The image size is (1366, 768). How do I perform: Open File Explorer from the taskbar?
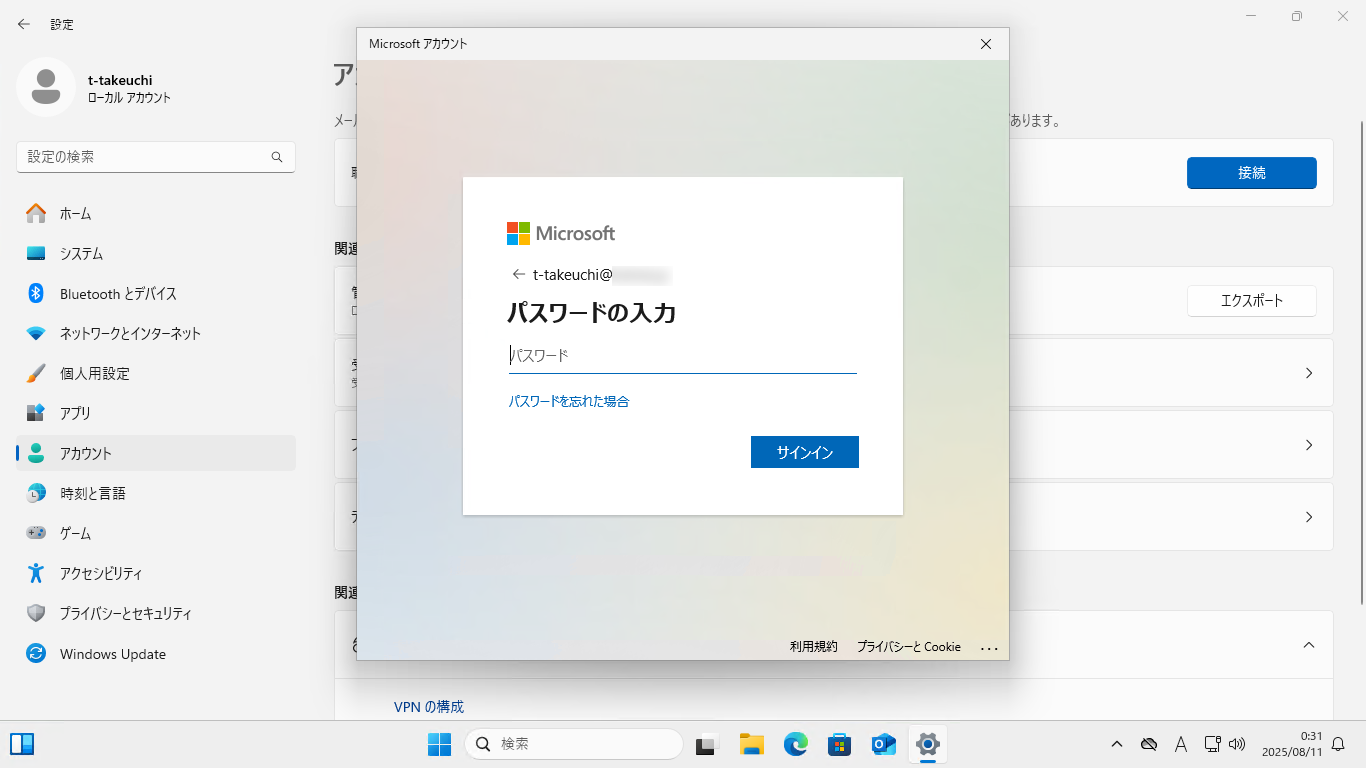[x=752, y=744]
